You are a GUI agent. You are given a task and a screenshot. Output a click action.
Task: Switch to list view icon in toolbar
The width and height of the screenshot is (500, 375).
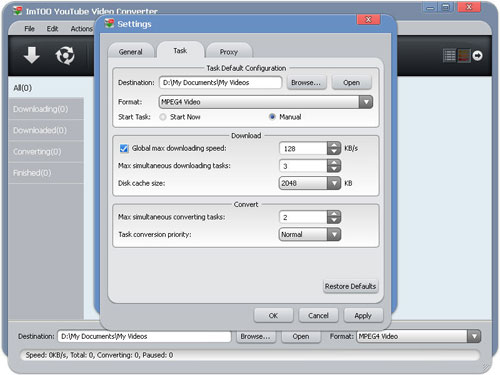click(449, 56)
